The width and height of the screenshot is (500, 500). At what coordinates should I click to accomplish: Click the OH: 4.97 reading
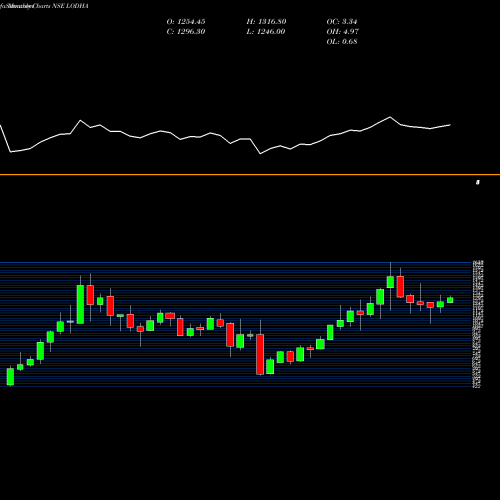[x=342, y=32]
